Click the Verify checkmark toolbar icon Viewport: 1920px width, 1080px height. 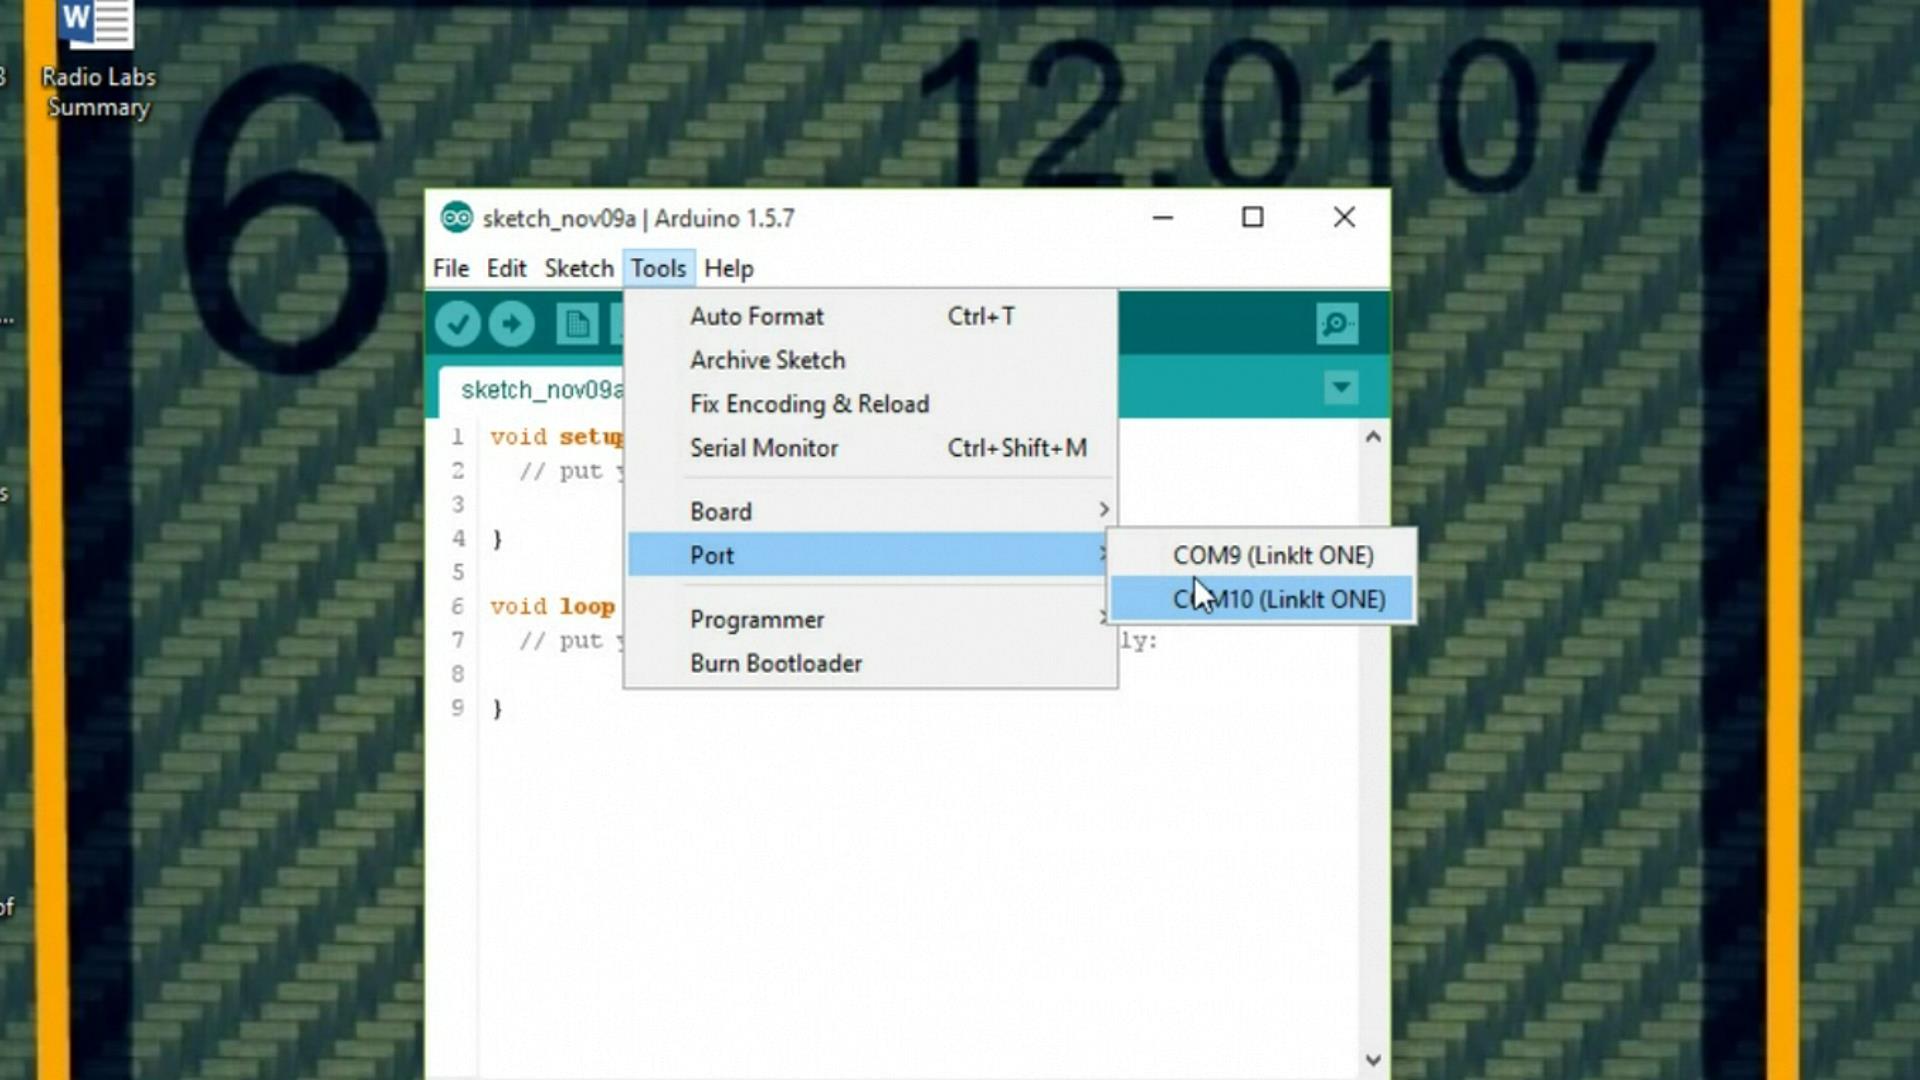pos(458,324)
